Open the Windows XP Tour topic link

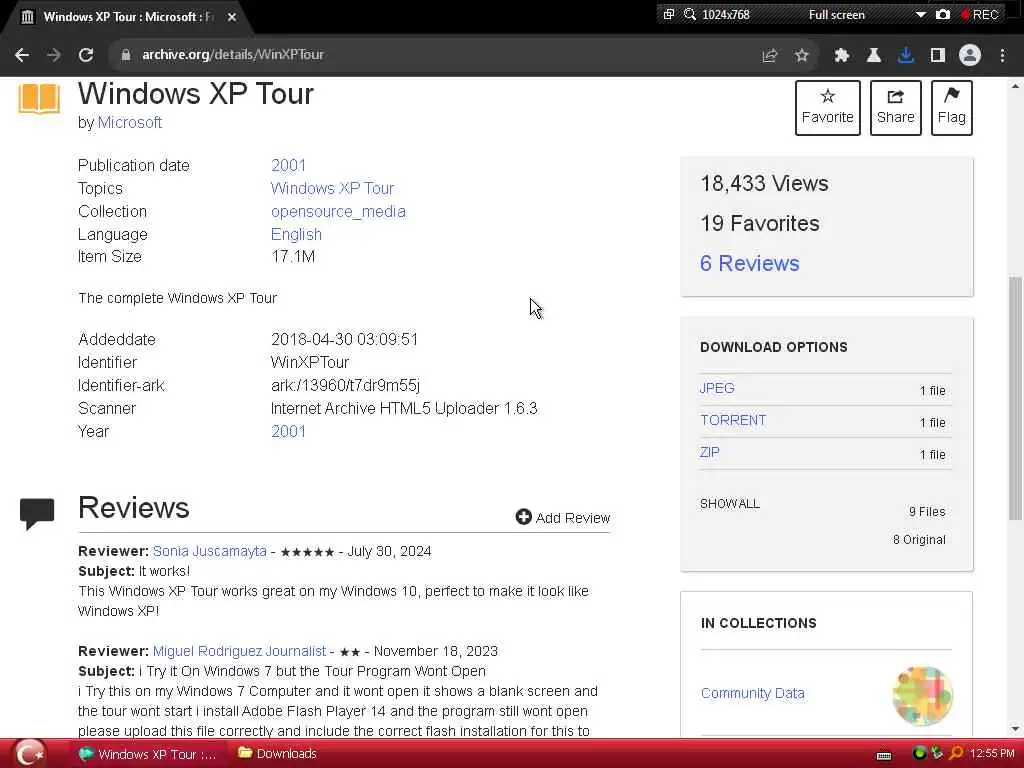[x=332, y=188]
